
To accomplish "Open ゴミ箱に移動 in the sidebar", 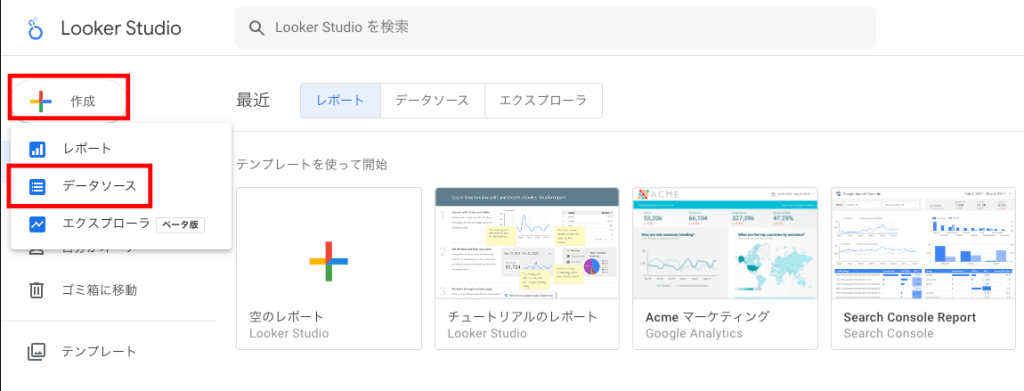I will [x=99, y=290].
